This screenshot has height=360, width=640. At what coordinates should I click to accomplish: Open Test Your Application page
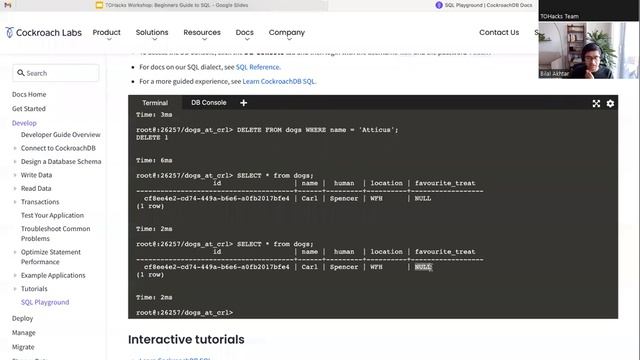52,216
